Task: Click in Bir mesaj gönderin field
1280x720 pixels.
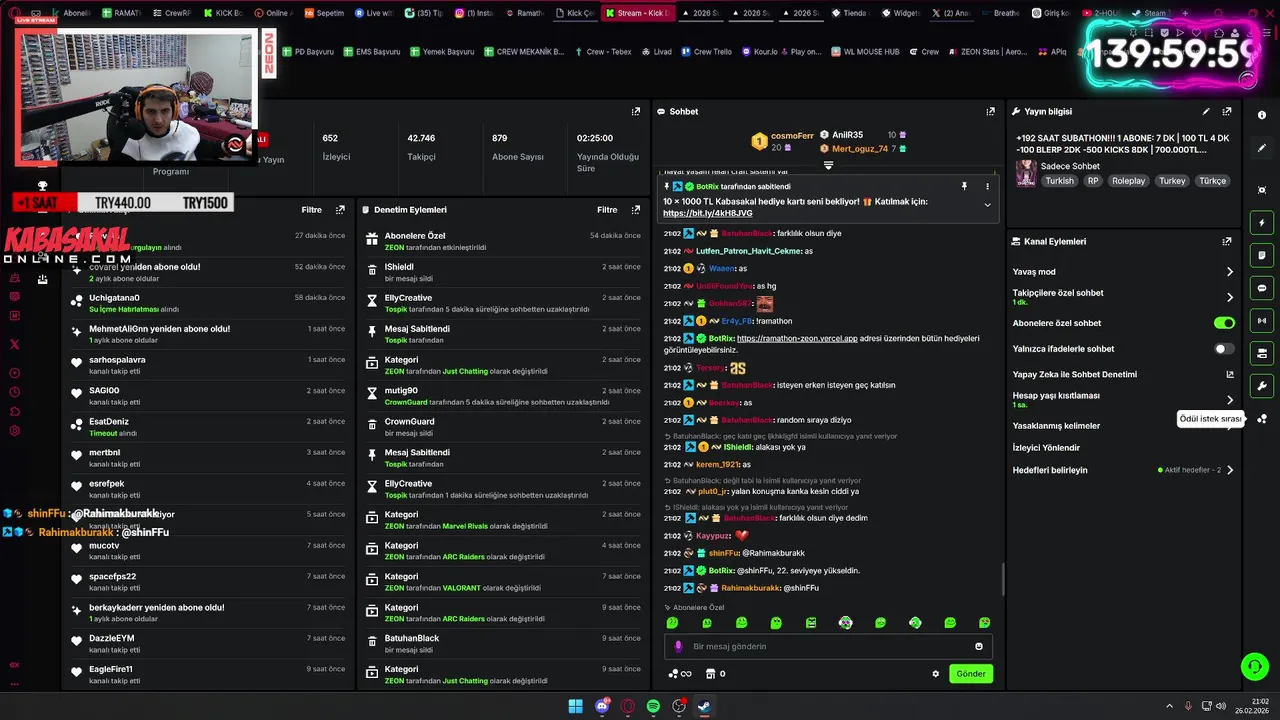Action: pyautogui.click(x=828, y=646)
